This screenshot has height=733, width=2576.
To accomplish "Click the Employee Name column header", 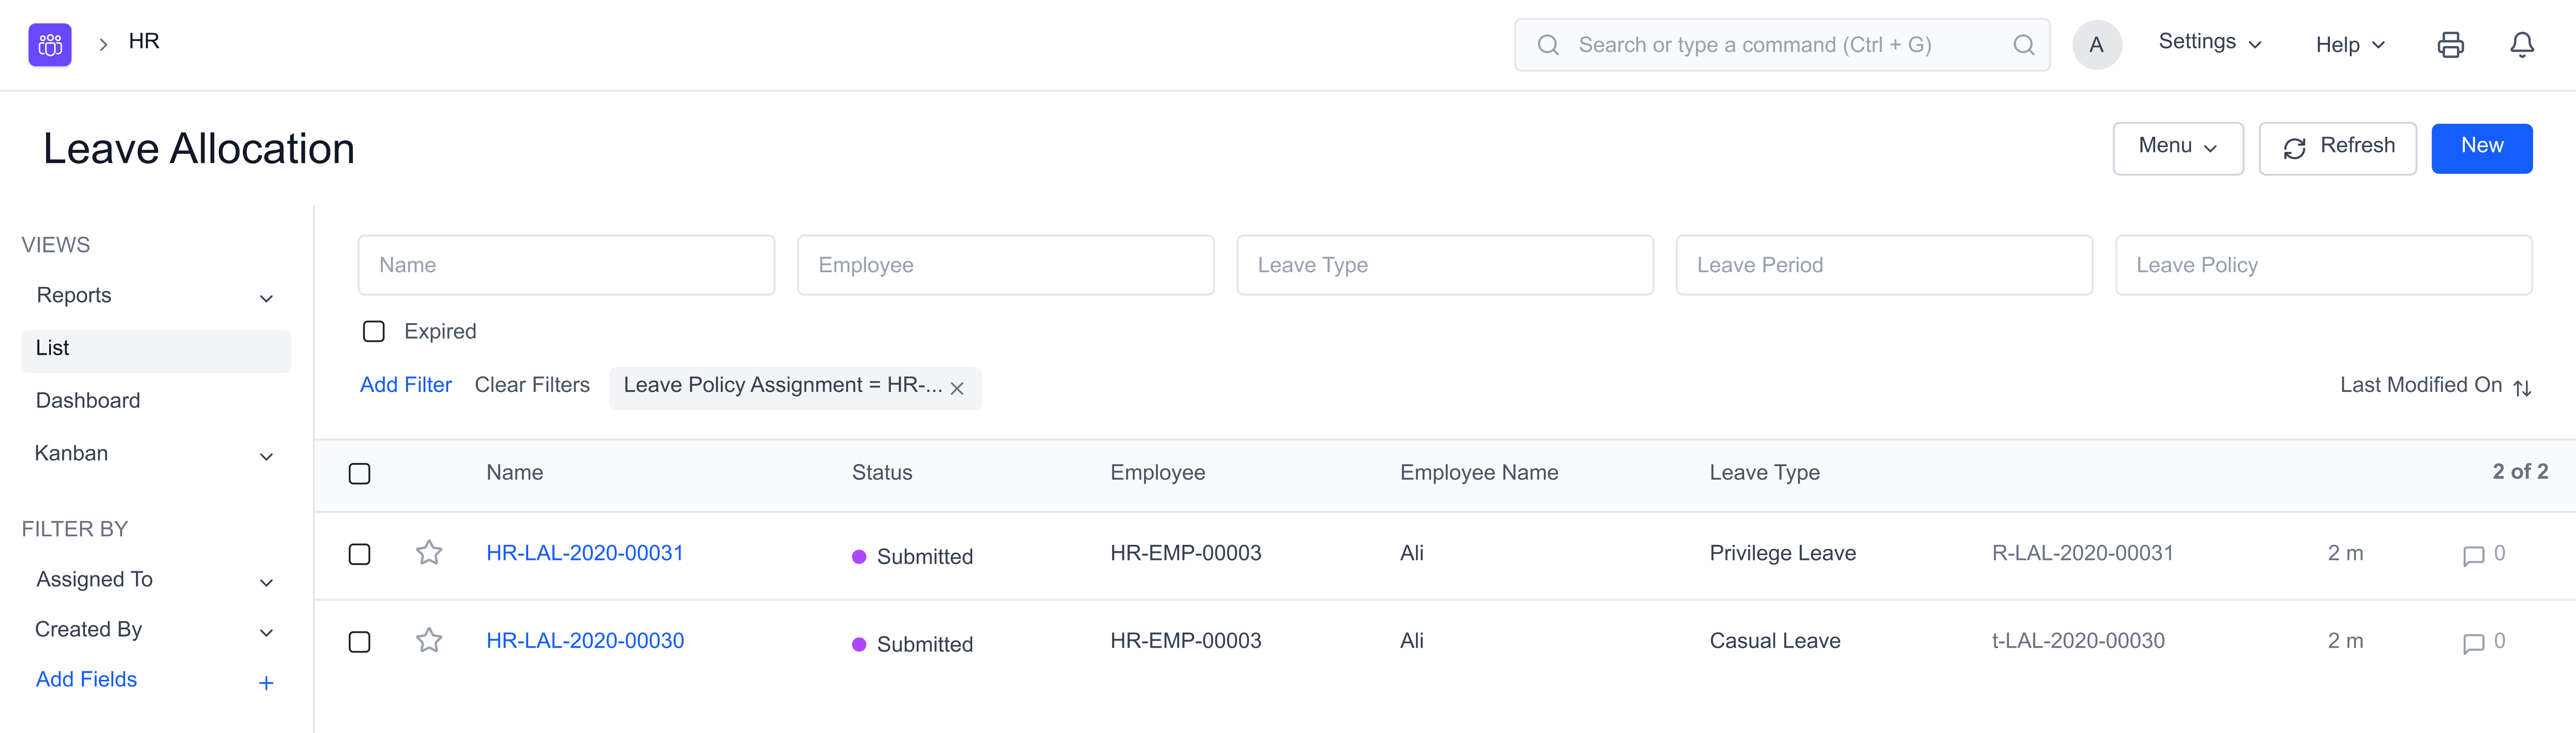I will click(x=1478, y=473).
